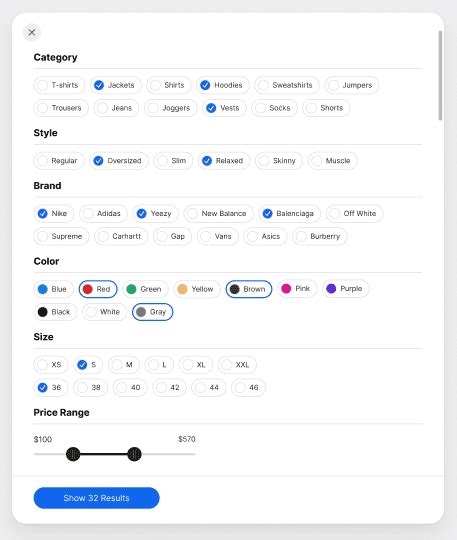
Task: Click the minimum price slider handle
Action: pyautogui.click(x=73, y=454)
